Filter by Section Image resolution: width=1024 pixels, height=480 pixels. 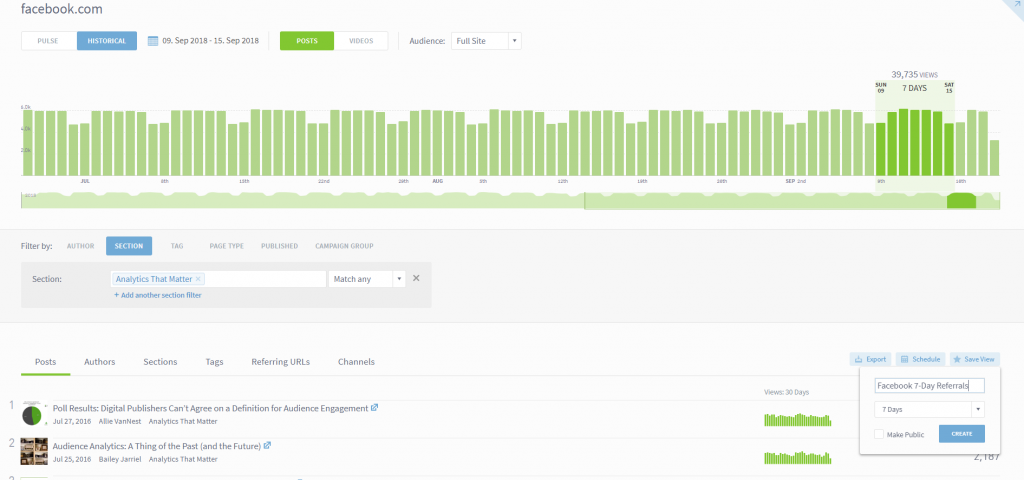129,246
